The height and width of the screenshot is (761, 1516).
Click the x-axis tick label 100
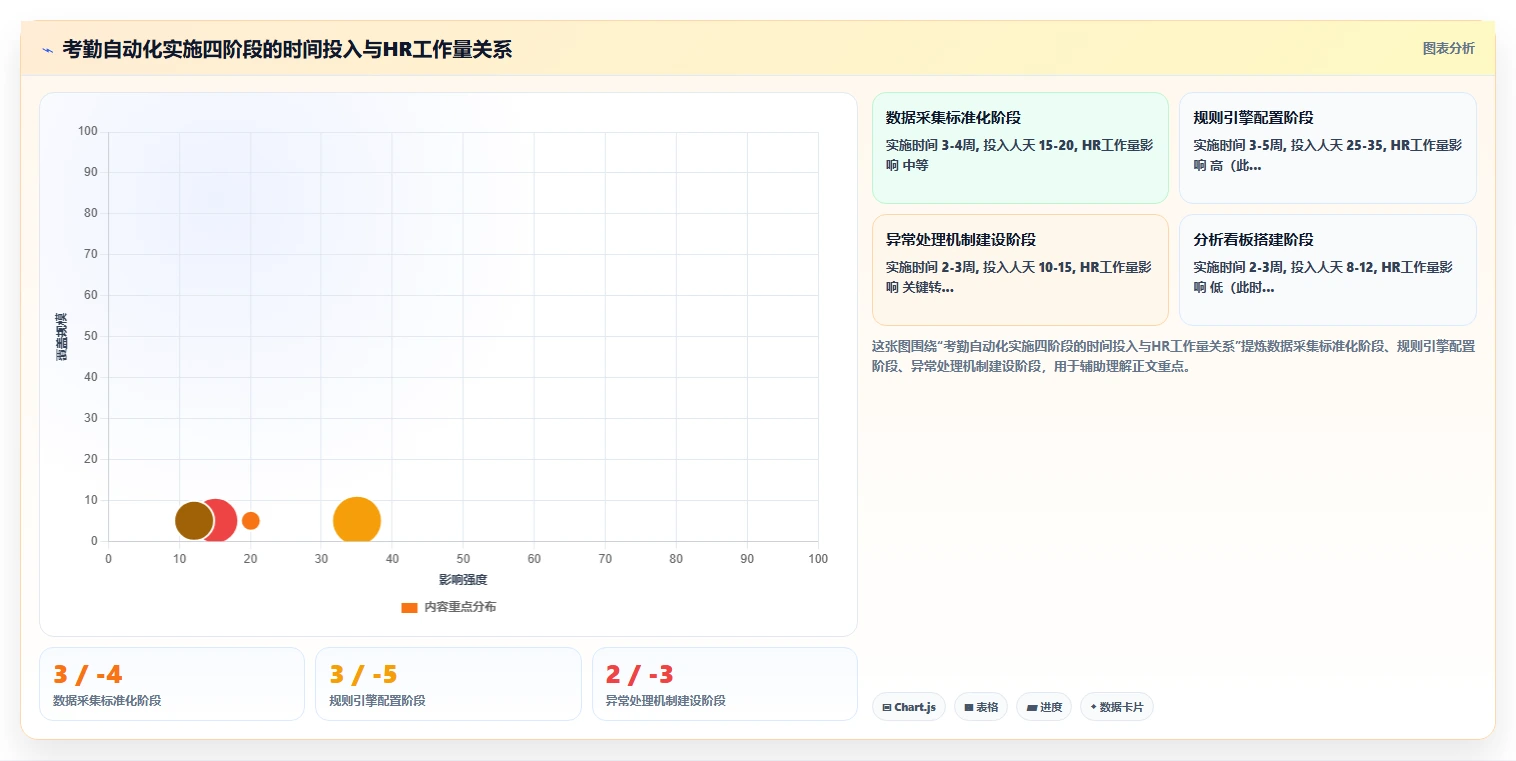(818, 559)
